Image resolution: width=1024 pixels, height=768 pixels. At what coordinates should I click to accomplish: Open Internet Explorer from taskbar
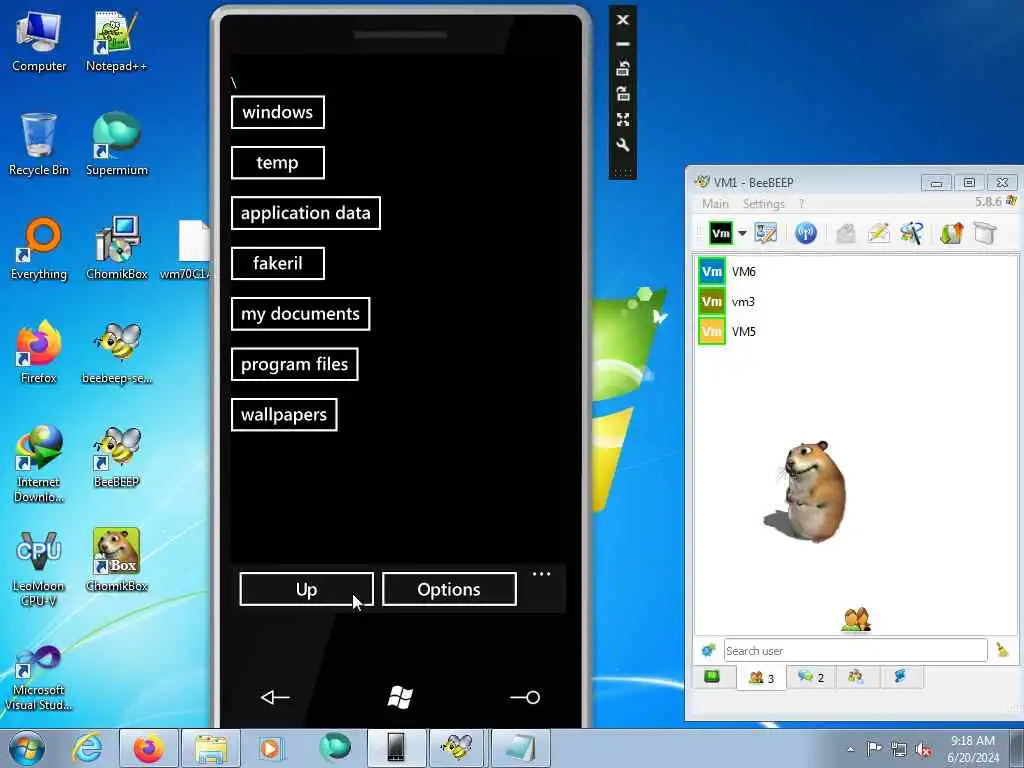pos(87,748)
